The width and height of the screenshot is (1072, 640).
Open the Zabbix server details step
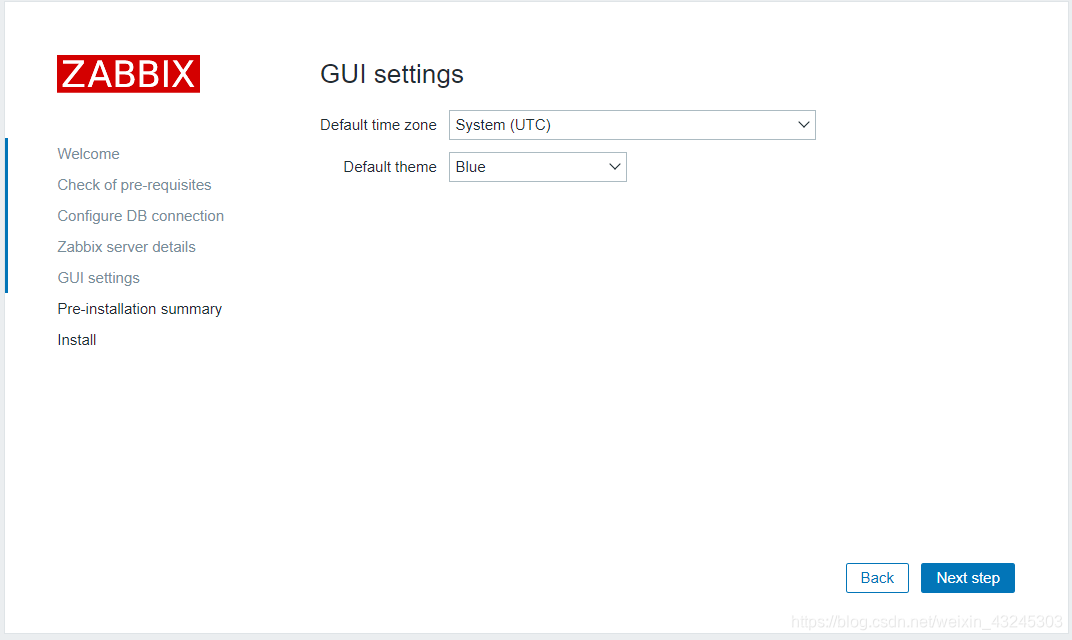coord(126,246)
